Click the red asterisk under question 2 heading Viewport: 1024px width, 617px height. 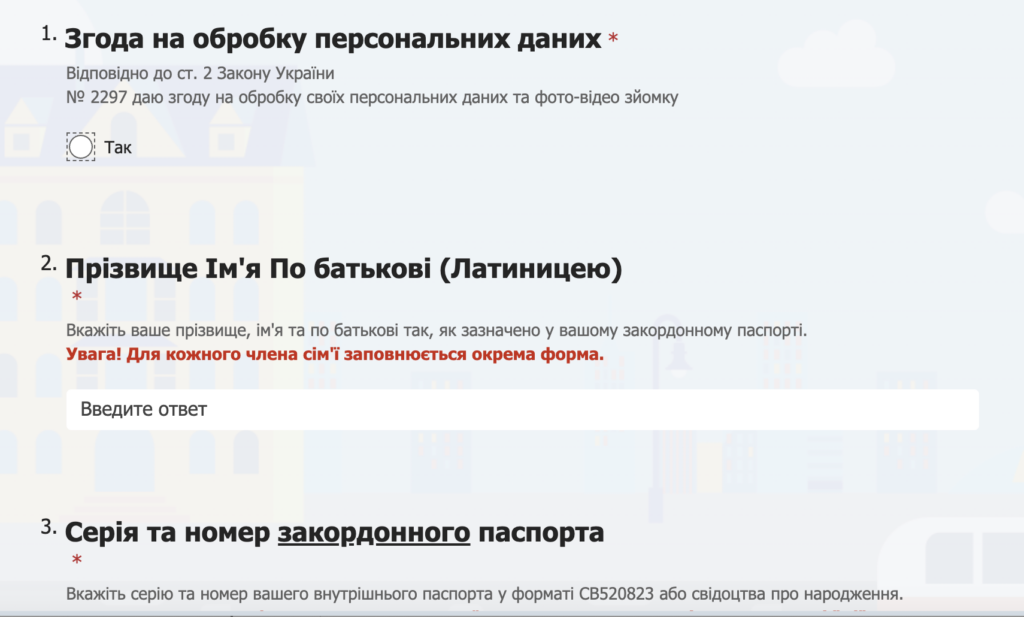coord(77,297)
